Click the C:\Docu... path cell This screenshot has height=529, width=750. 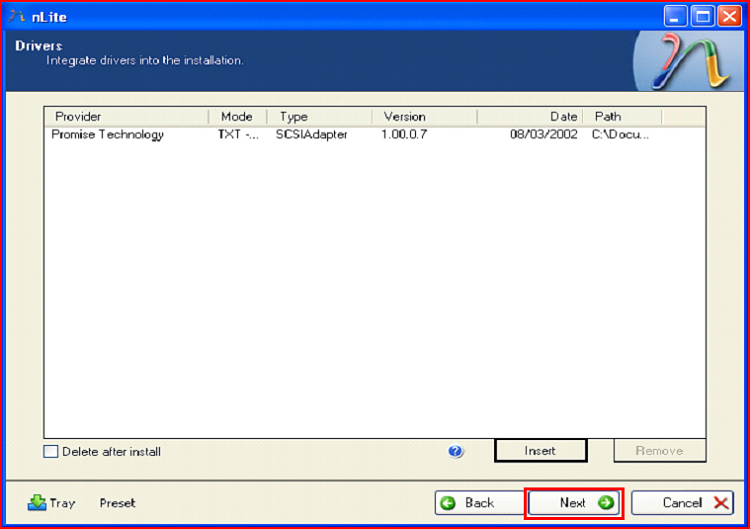[620, 135]
